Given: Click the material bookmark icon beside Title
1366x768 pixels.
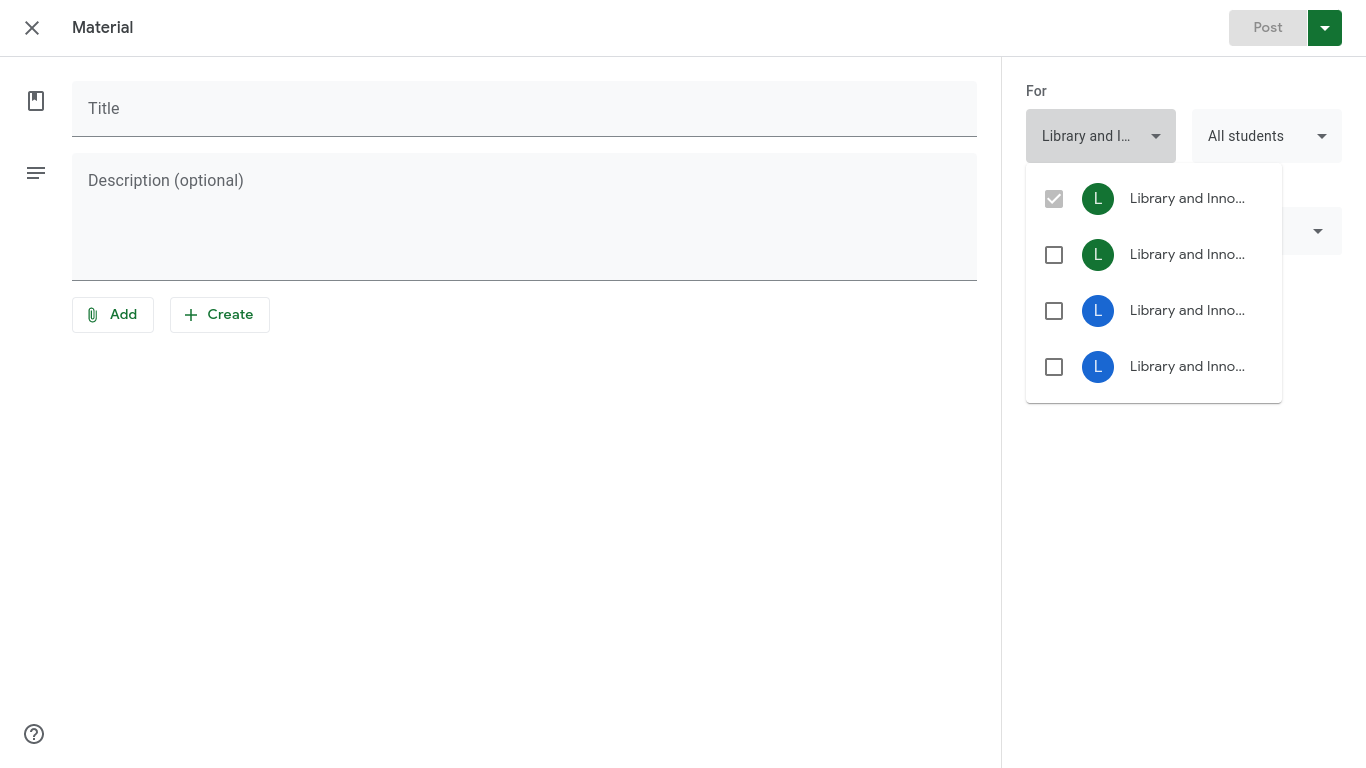Looking at the screenshot, I should pos(36,101).
